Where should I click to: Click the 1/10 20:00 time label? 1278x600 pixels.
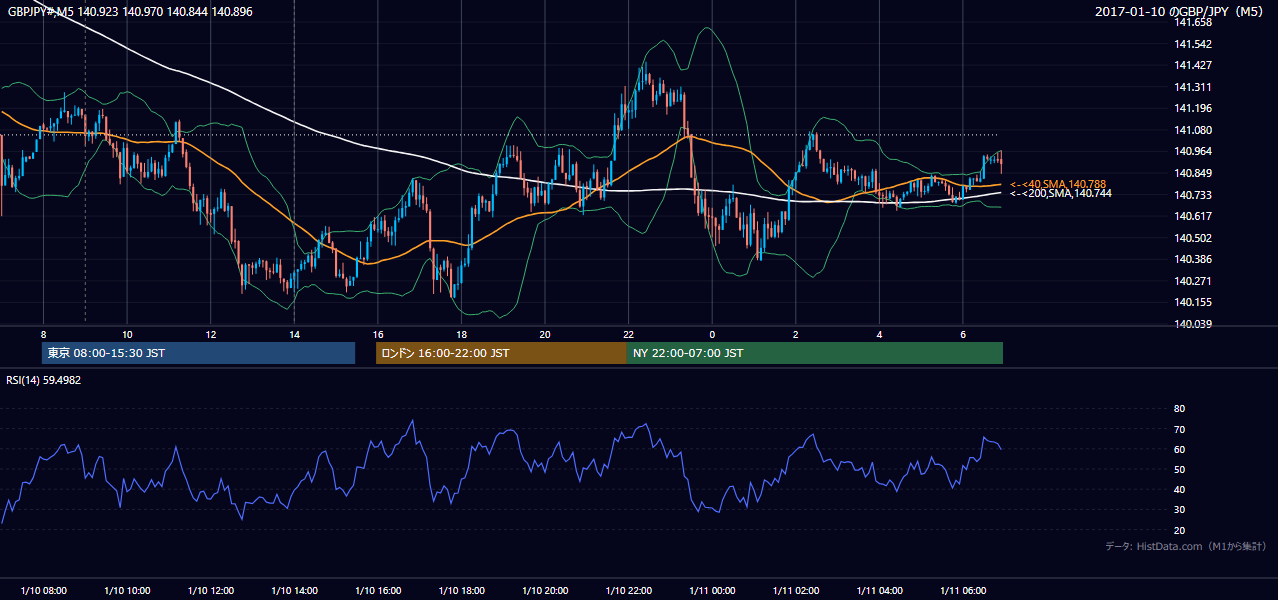tap(545, 591)
